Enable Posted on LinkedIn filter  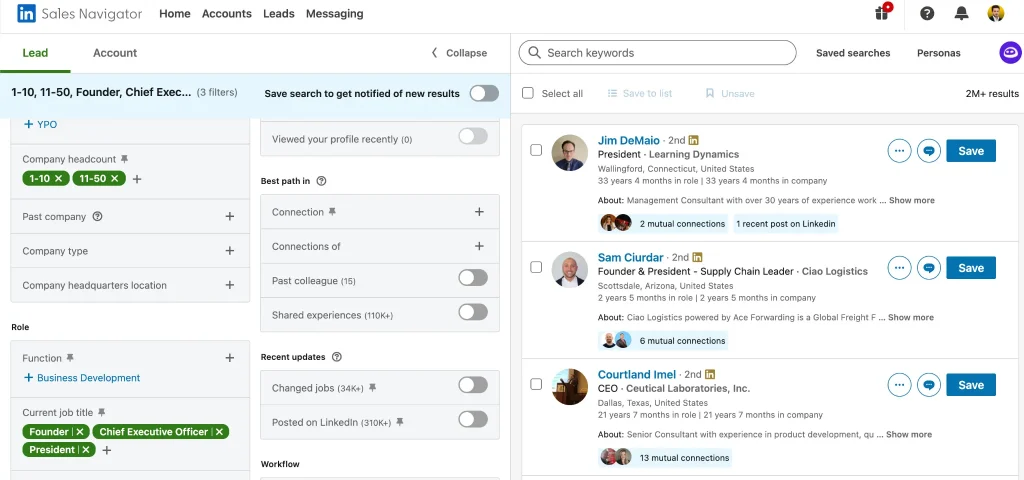[x=473, y=419]
